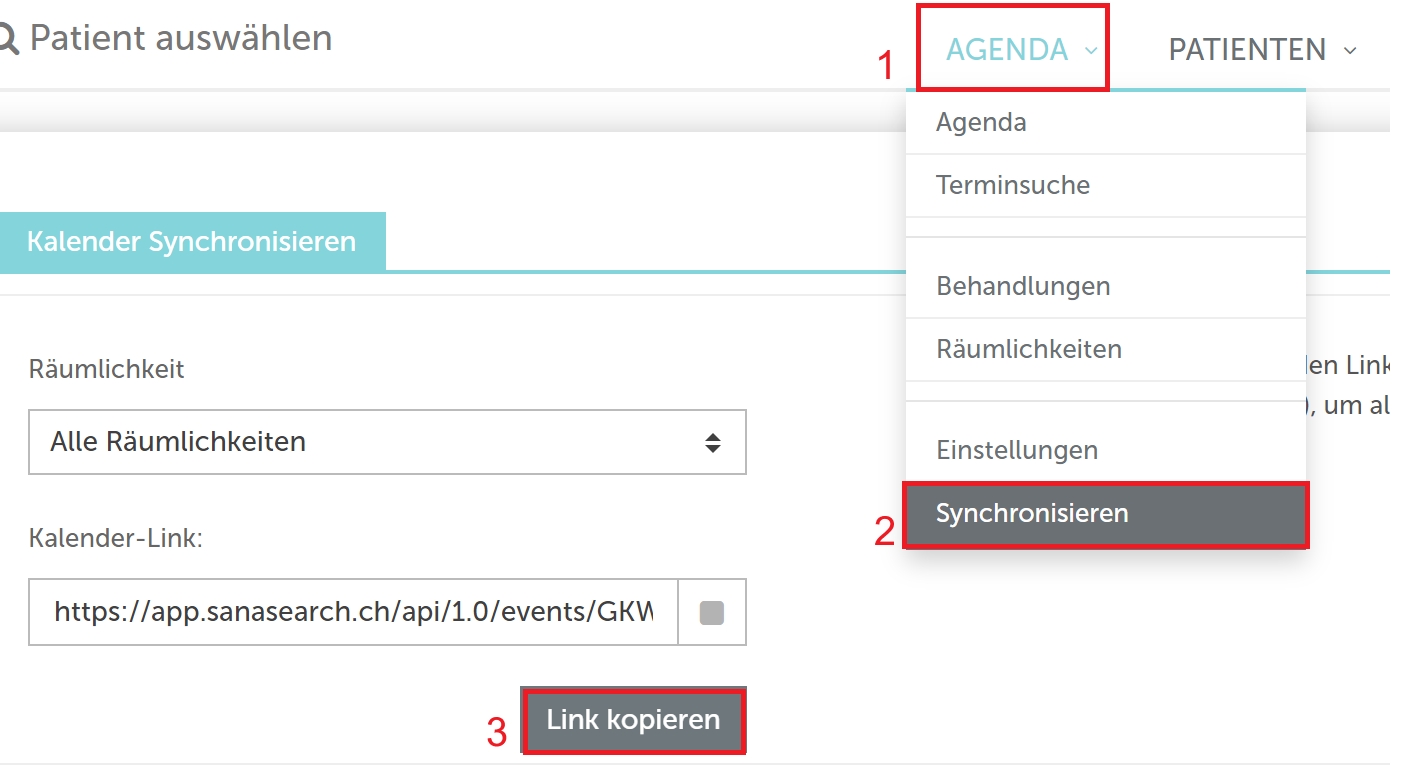Open the AGENDA menu
Image resolution: width=1411 pixels, height=765 pixels.
pyautogui.click(x=1013, y=49)
